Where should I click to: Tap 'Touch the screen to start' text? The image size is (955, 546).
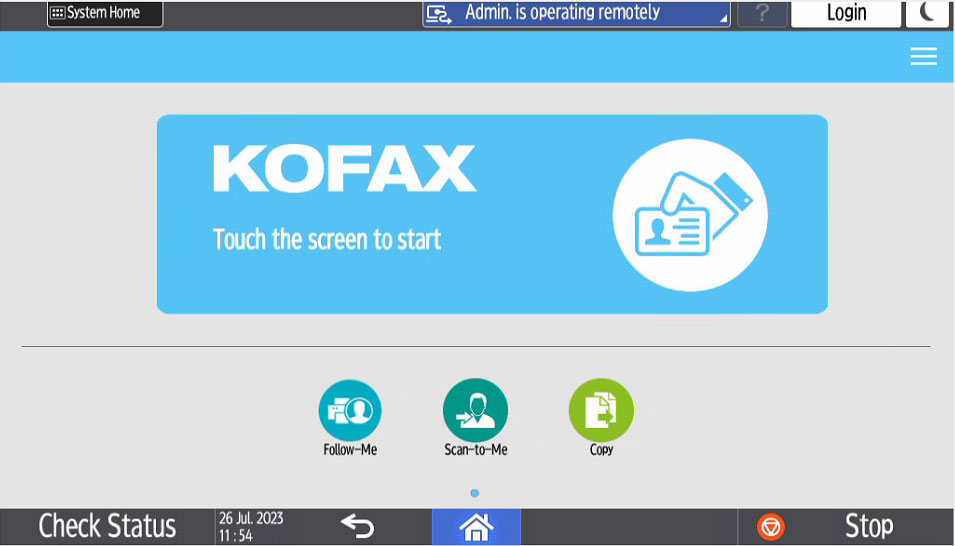tap(327, 239)
